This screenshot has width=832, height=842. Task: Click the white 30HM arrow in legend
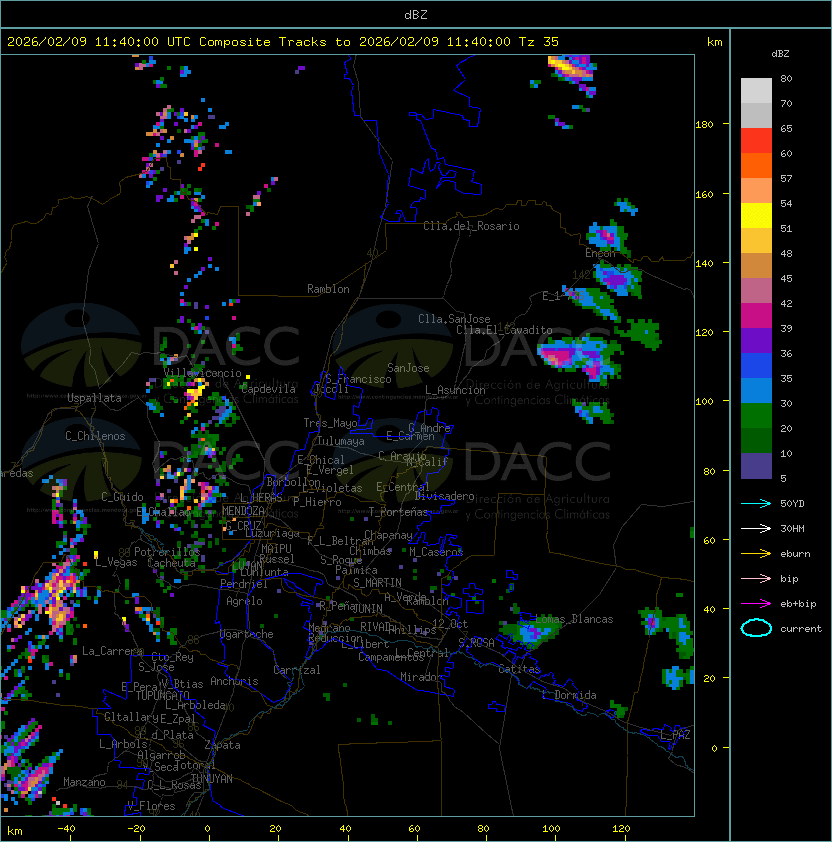point(756,529)
